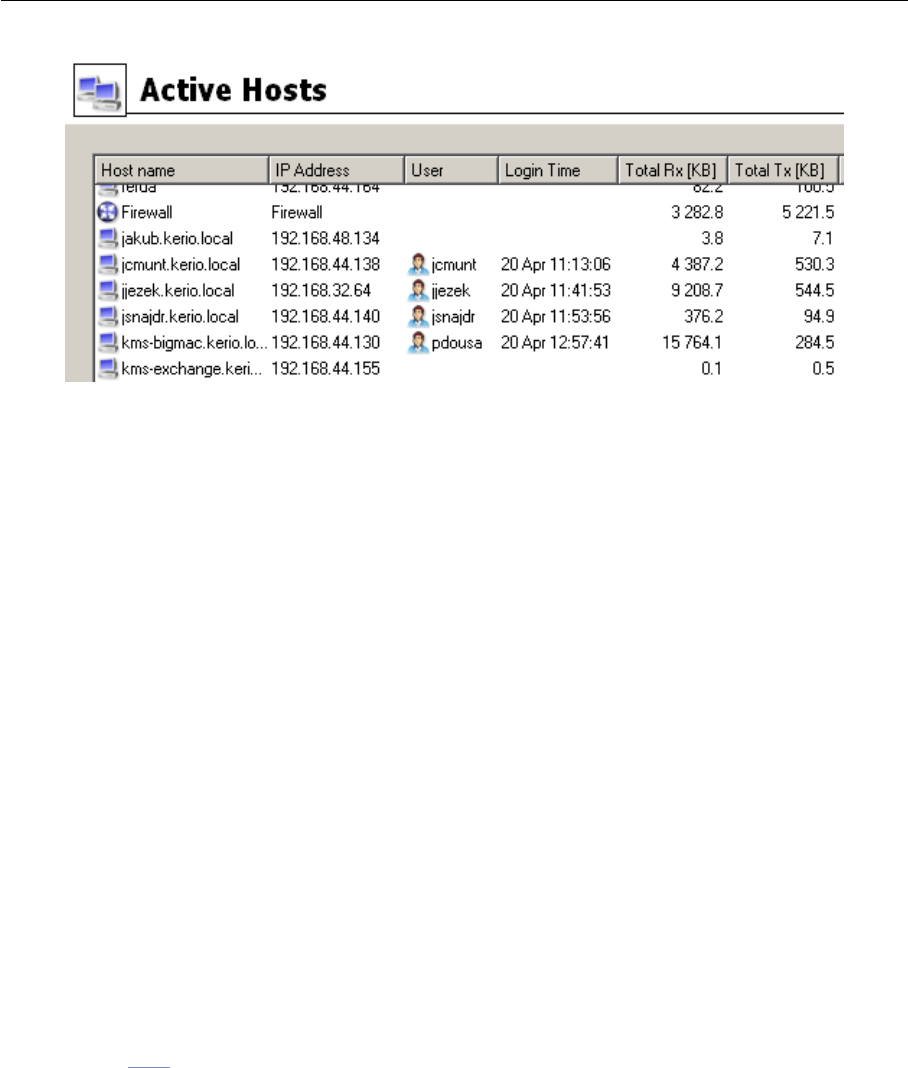The width and height of the screenshot is (908, 1068).
Task: Click the user icon beside jcmunt
Action: [x=418, y=264]
